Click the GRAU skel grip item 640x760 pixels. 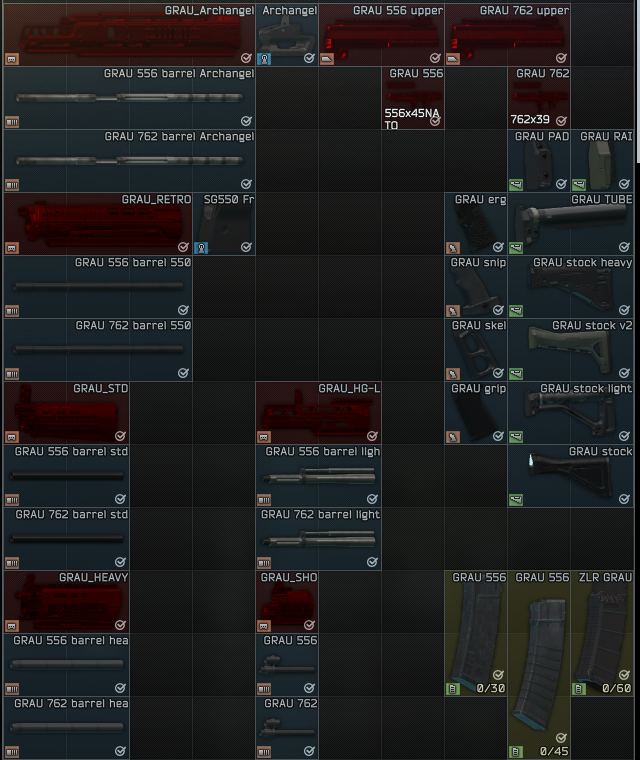(477, 350)
